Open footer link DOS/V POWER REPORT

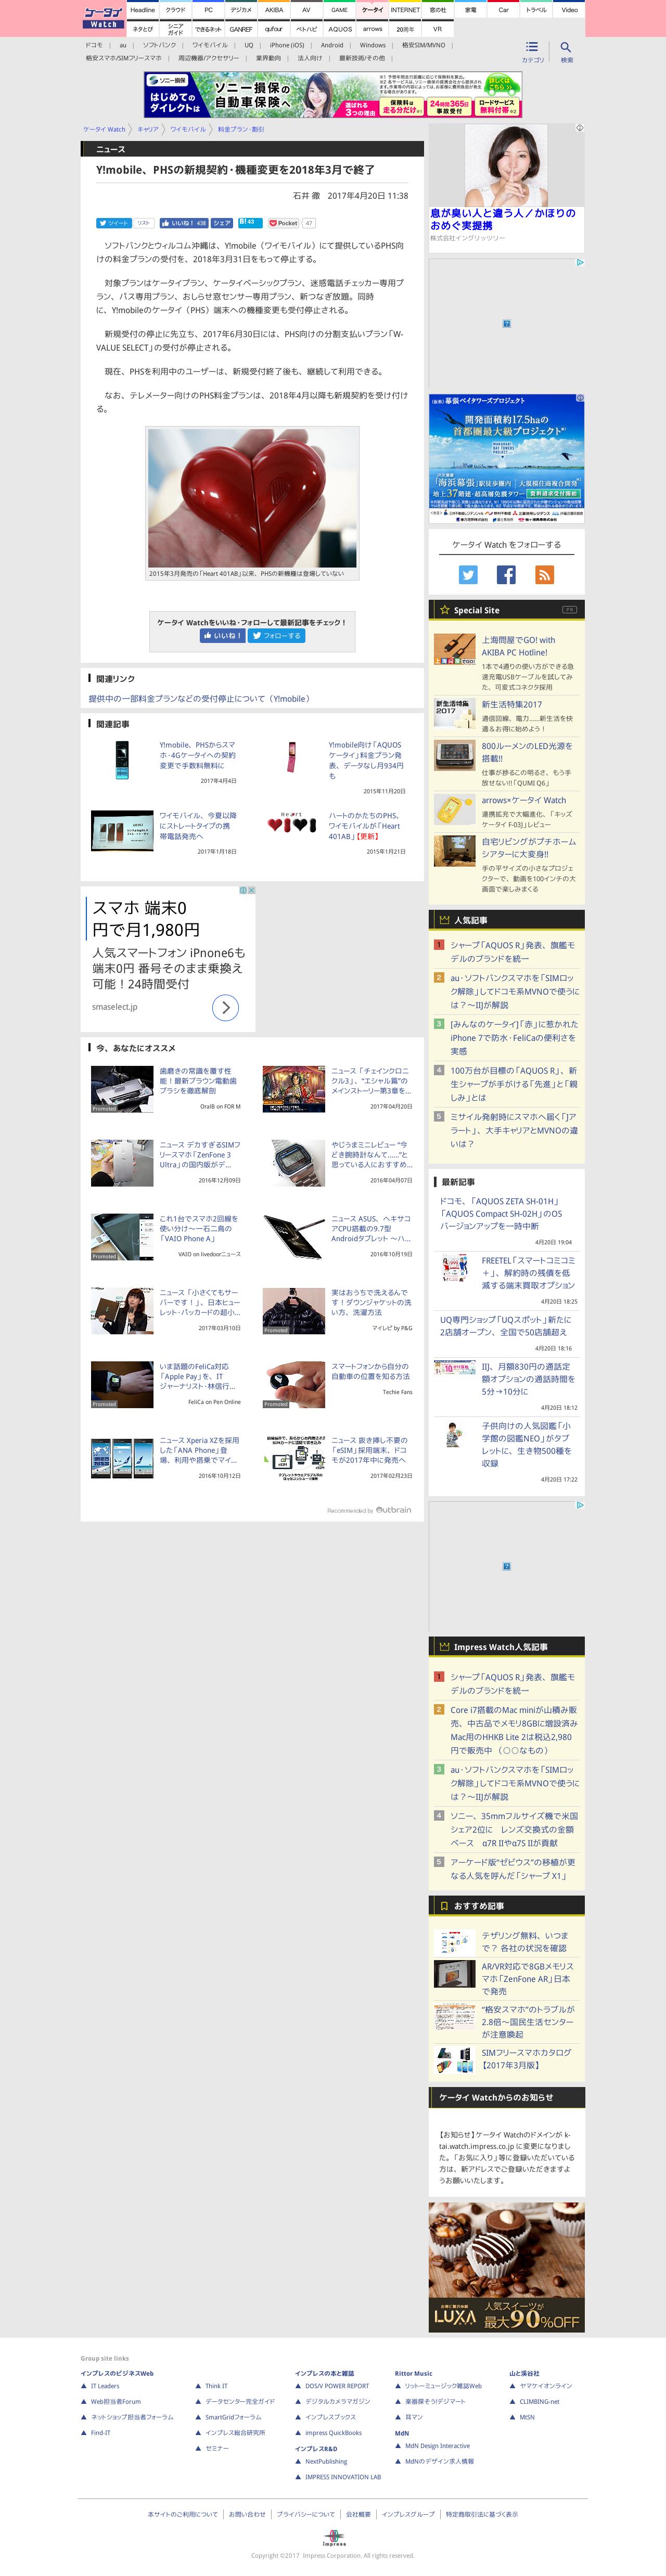pyautogui.click(x=337, y=2385)
